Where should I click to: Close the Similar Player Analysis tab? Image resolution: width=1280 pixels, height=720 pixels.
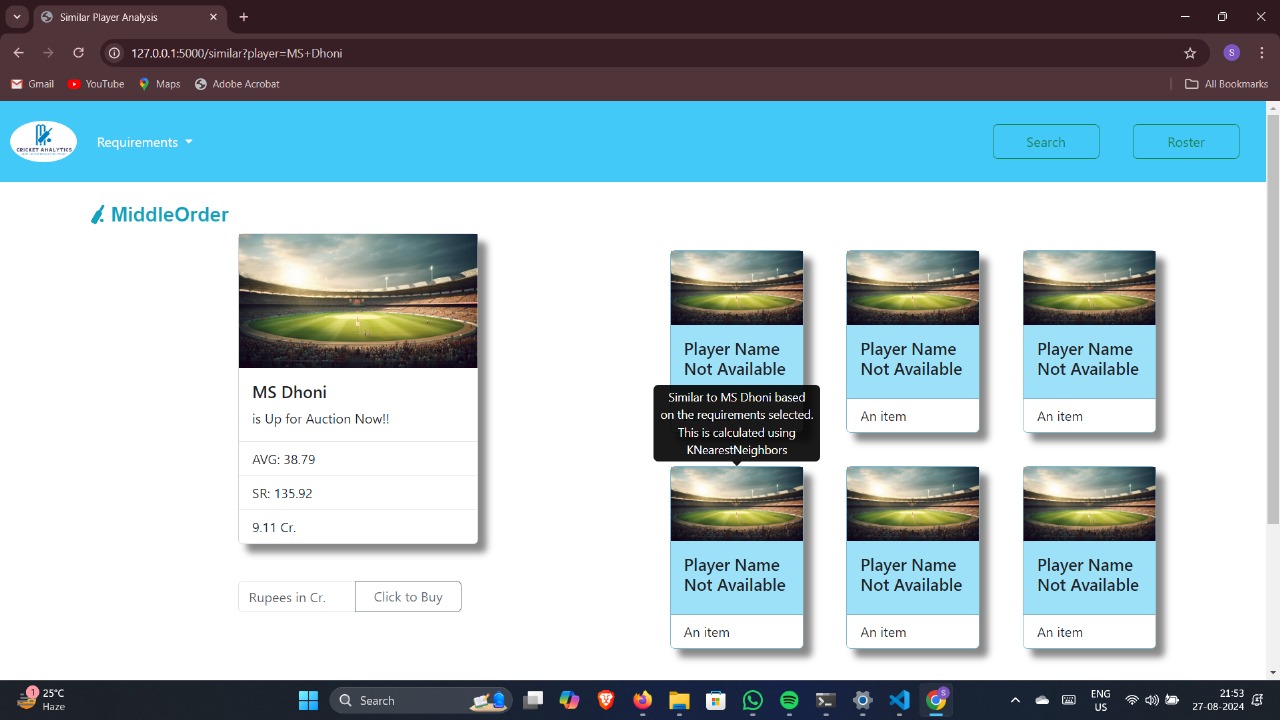pos(211,17)
